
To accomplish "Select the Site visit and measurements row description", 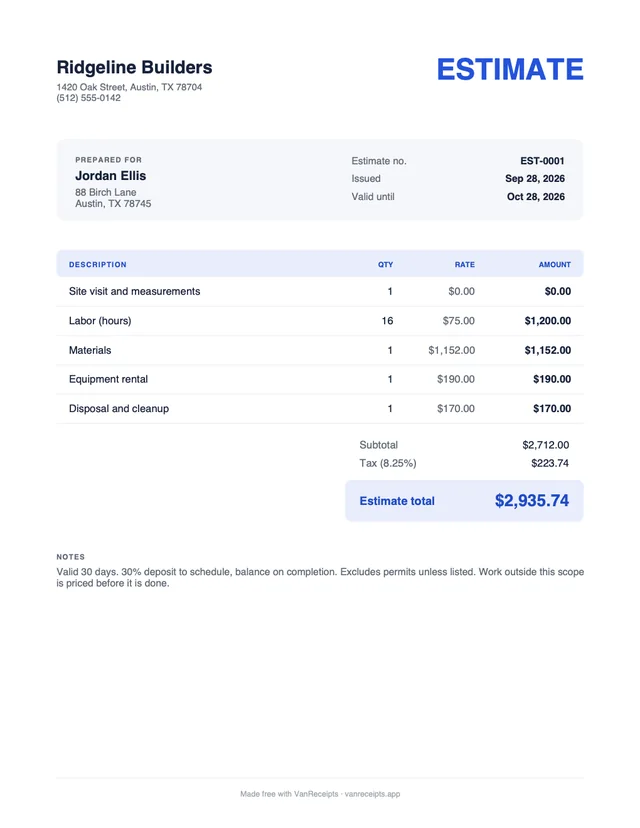I will pyautogui.click(x=135, y=291).
